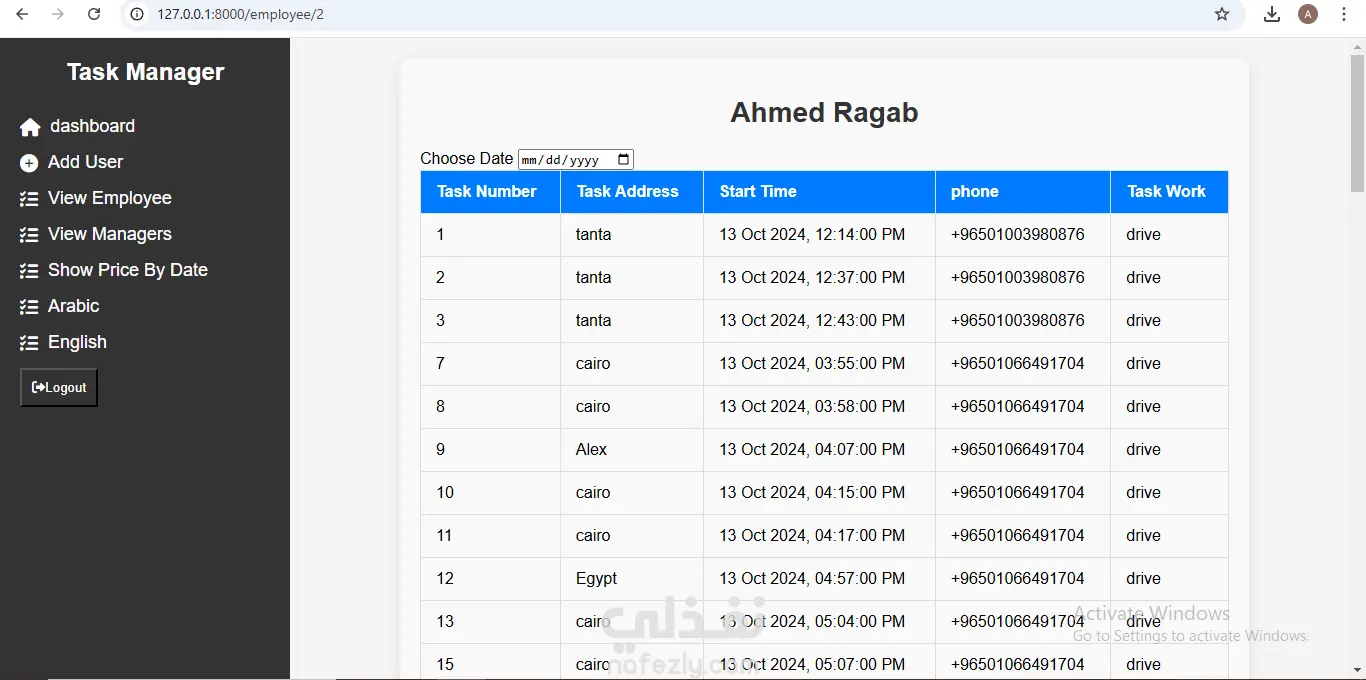This screenshot has height=680, width=1366.
Task: Click the phone column header
Action: 1023,192
